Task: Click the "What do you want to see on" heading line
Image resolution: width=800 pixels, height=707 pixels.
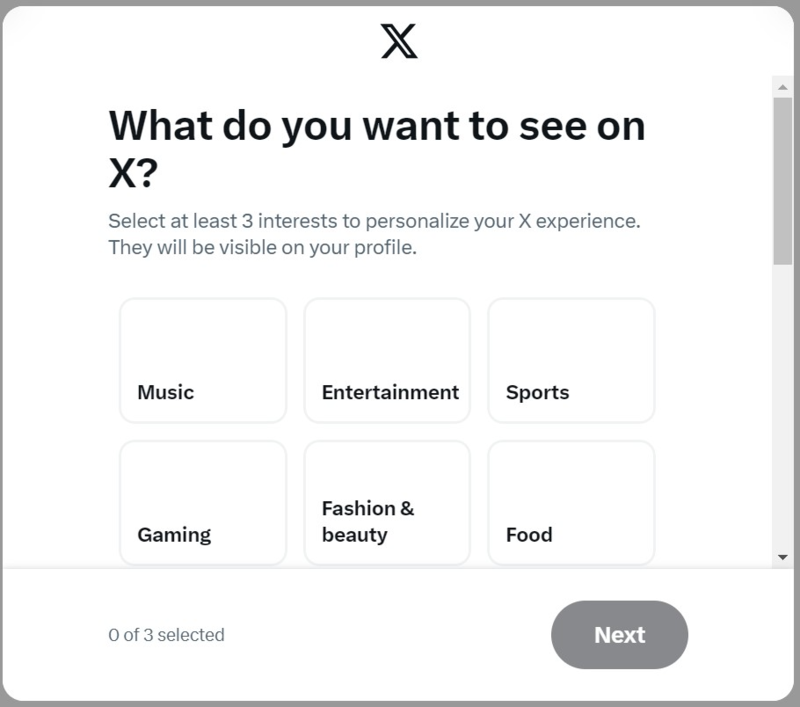Action: pyautogui.click(x=376, y=127)
